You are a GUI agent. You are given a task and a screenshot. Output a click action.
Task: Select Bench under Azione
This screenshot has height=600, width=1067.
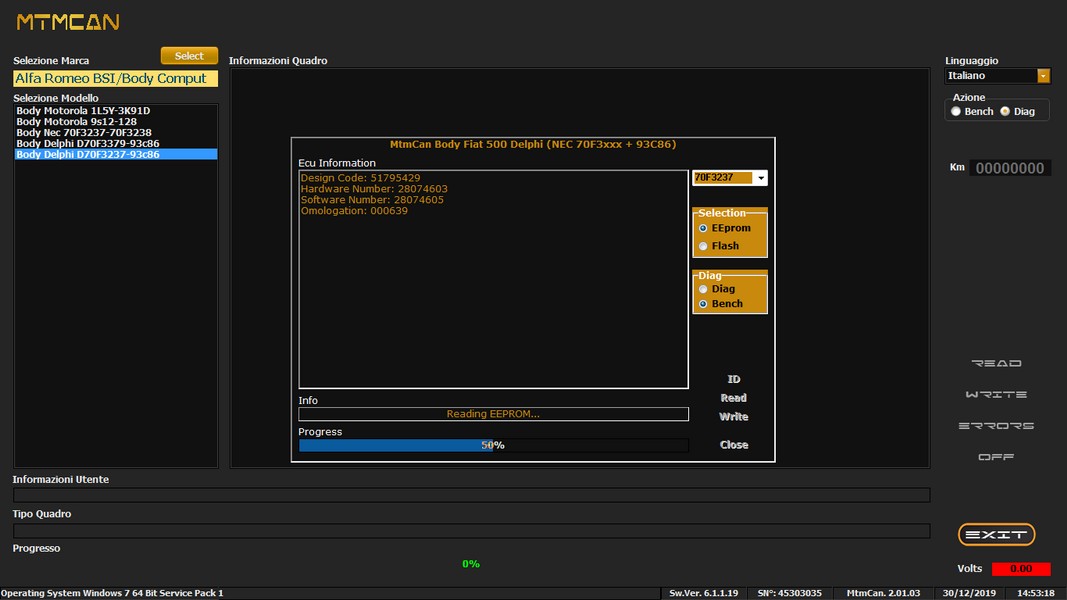956,112
